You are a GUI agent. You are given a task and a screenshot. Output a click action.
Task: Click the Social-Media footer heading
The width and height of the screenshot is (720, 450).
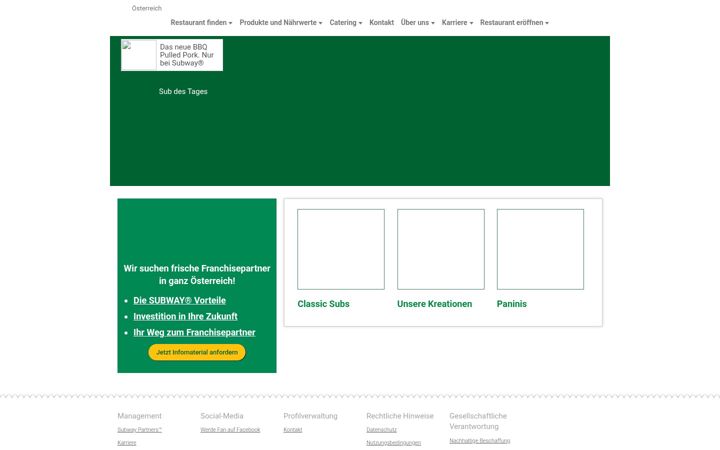coord(222,416)
